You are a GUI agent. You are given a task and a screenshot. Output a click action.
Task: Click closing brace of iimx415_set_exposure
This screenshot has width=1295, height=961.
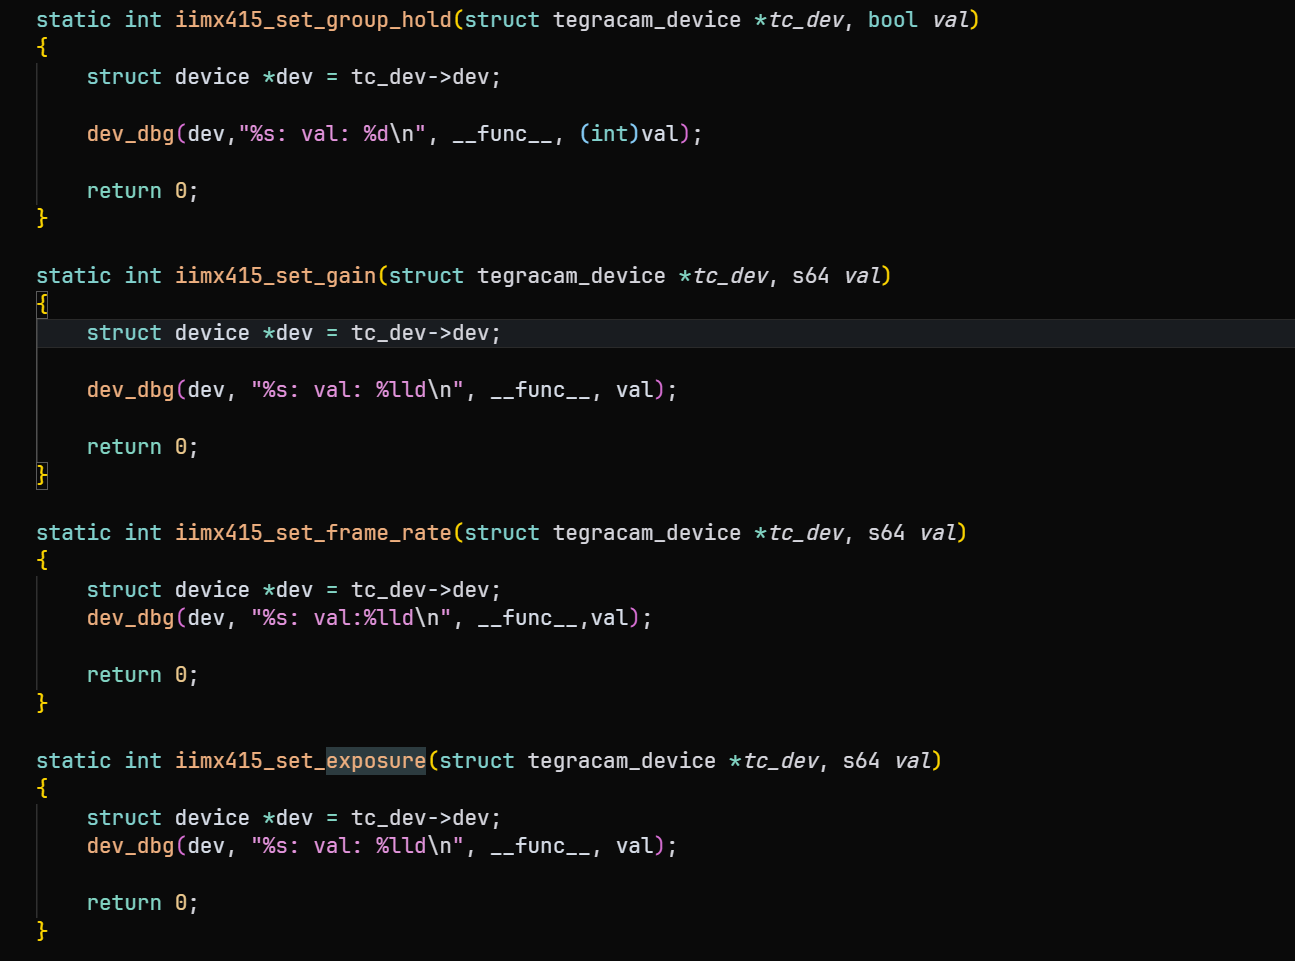pos(42,931)
